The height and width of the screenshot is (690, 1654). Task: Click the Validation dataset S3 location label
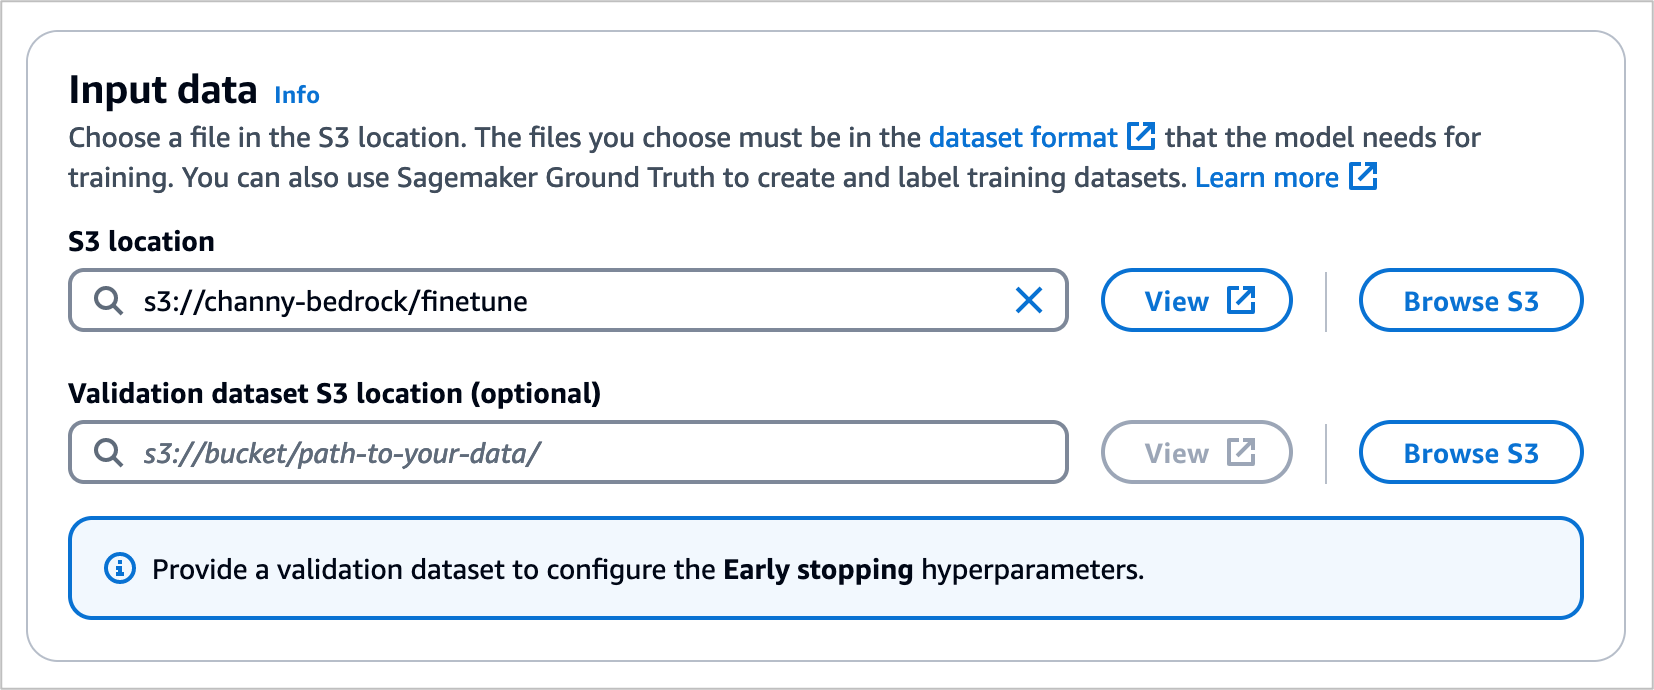(334, 393)
